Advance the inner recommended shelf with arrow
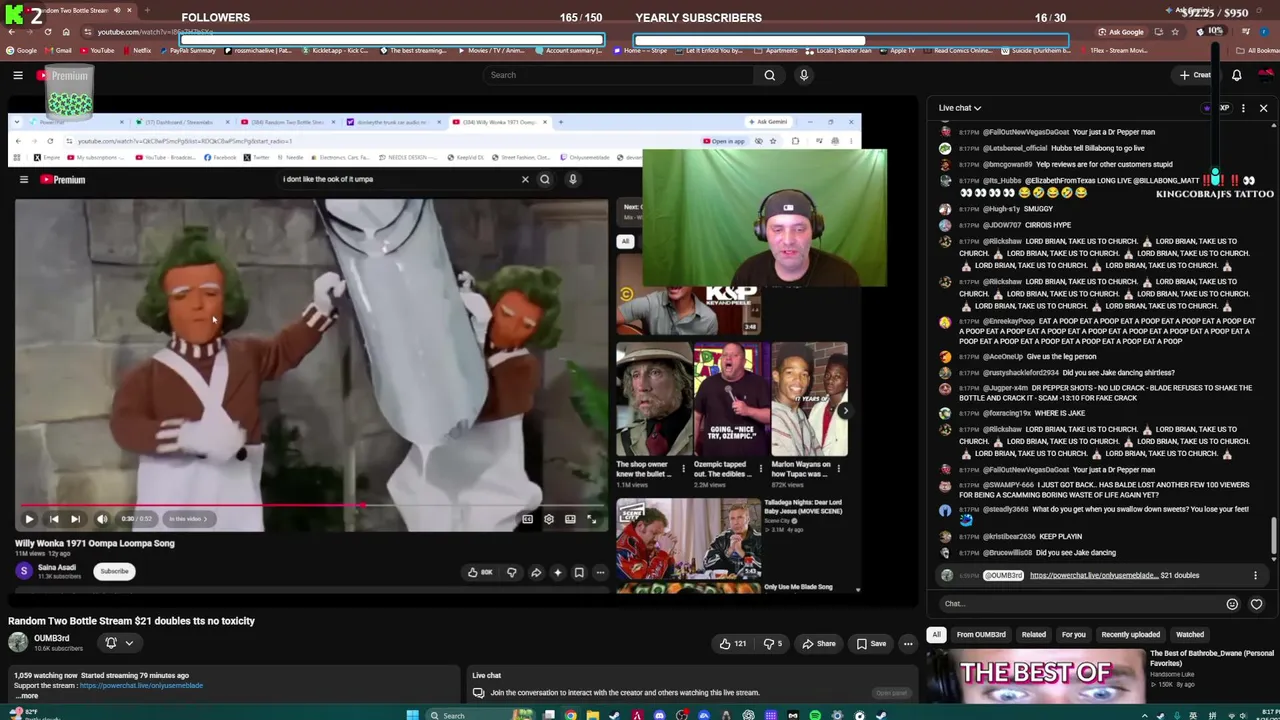This screenshot has width=1280, height=720. 845,410
